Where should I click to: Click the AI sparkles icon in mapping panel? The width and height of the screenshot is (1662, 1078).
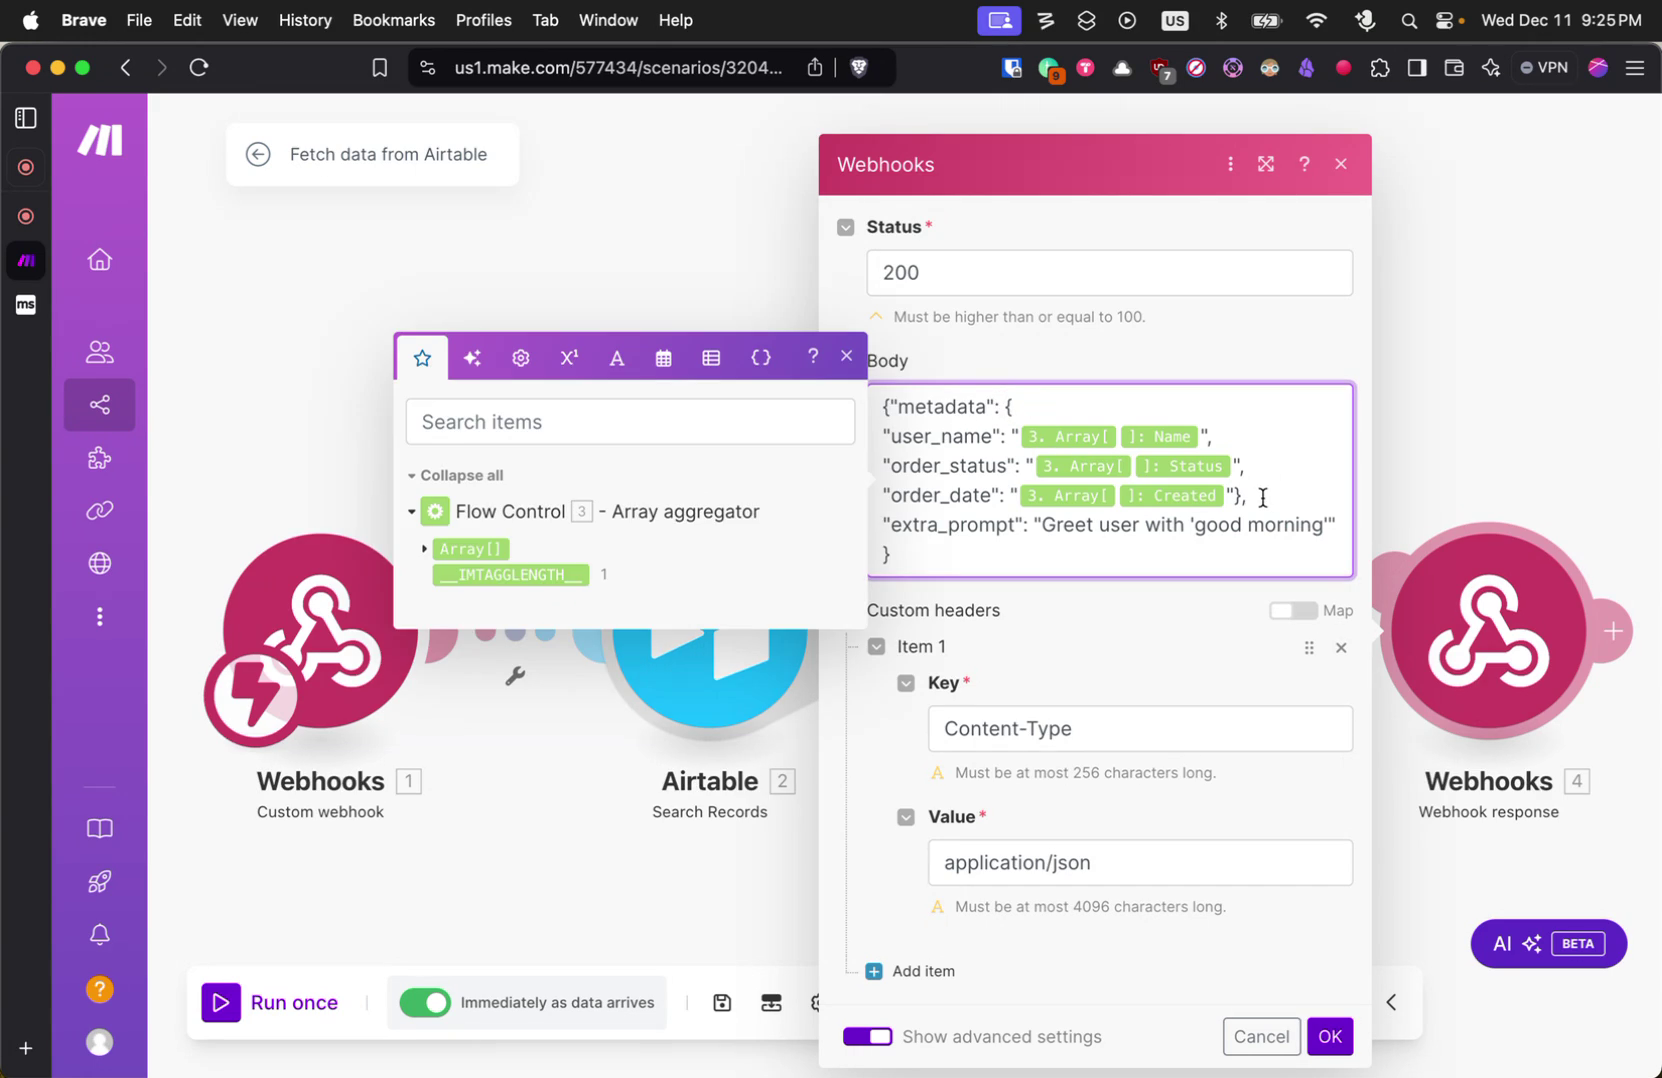tap(472, 357)
